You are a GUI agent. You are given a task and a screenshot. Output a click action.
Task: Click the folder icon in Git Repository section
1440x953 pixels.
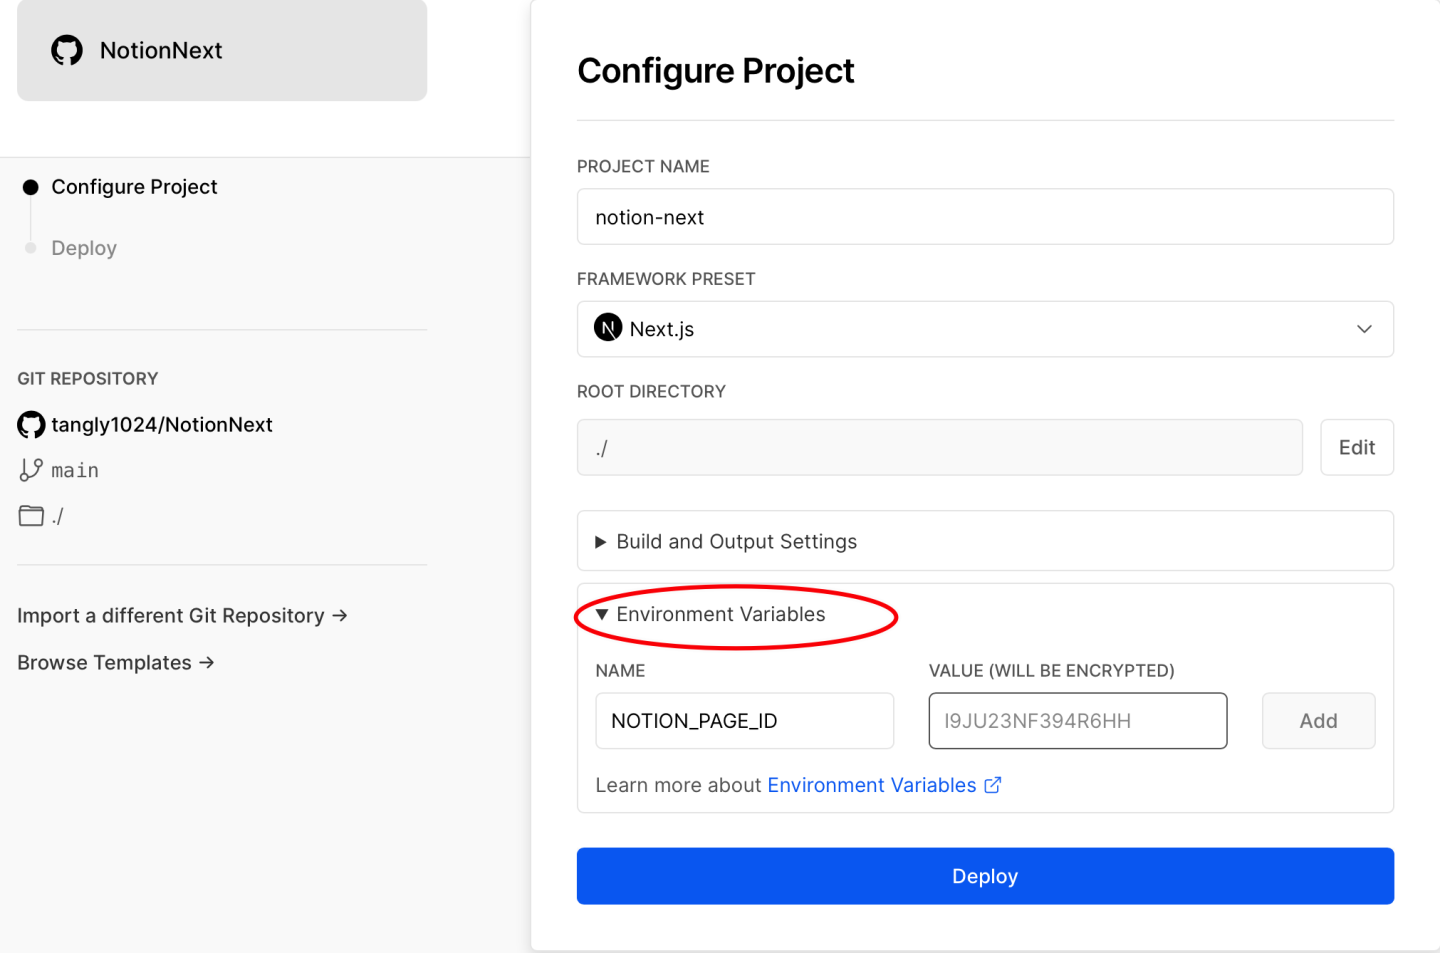31,516
